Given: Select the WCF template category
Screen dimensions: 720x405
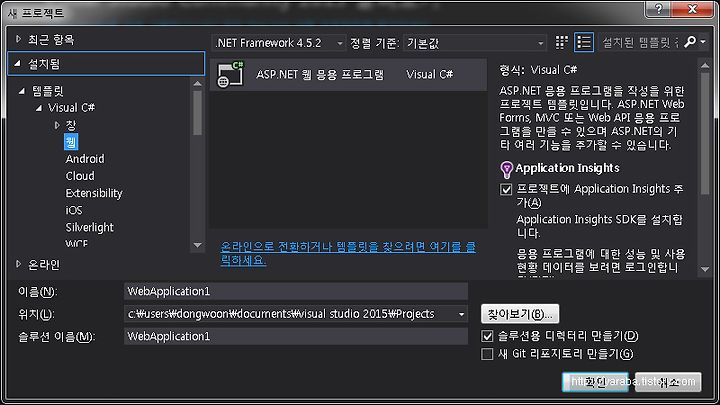Looking at the screenshot, I should 76,243.
